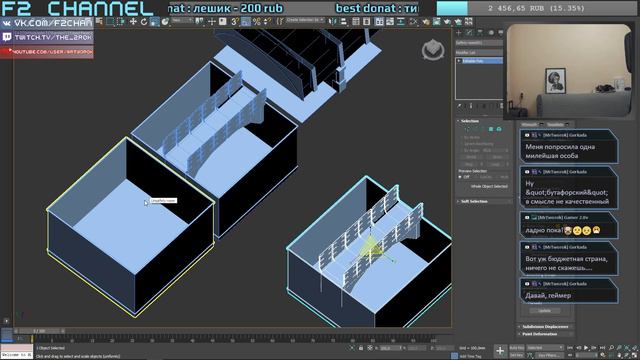Click the active Select and Scale tool
The height and width of the screenshot is (360, 640).
click(x=154, y=22)
